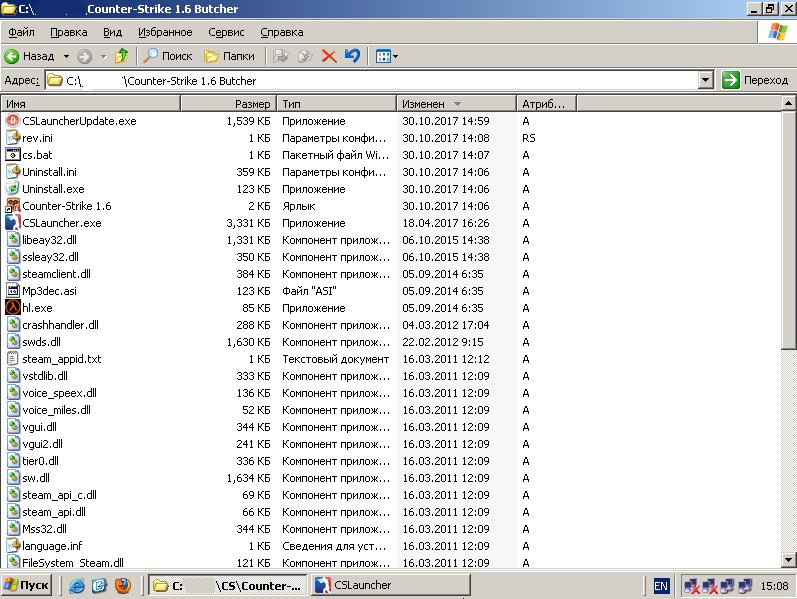Go up one folder level icon
The height and width of the screenshot is (599, 797).
(121, 55)
